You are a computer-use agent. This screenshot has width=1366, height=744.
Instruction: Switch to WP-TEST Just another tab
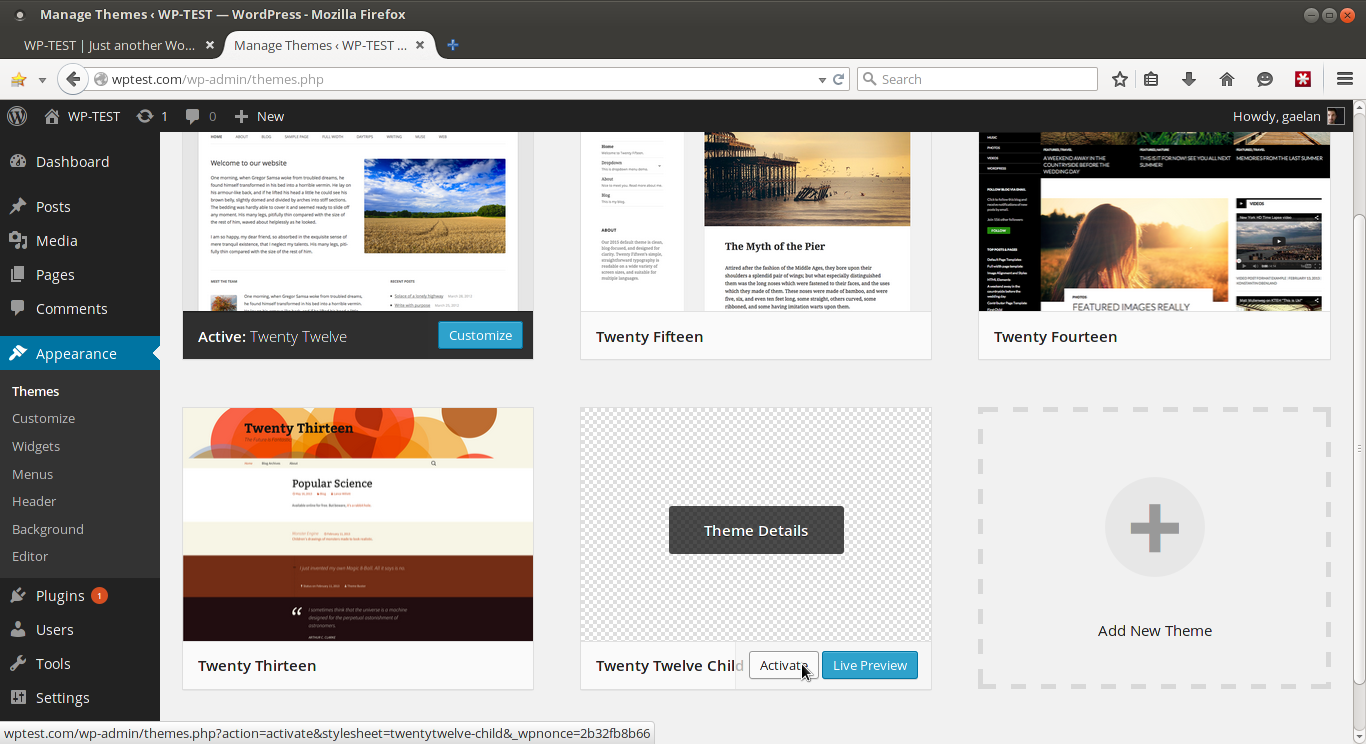(110, 45)
